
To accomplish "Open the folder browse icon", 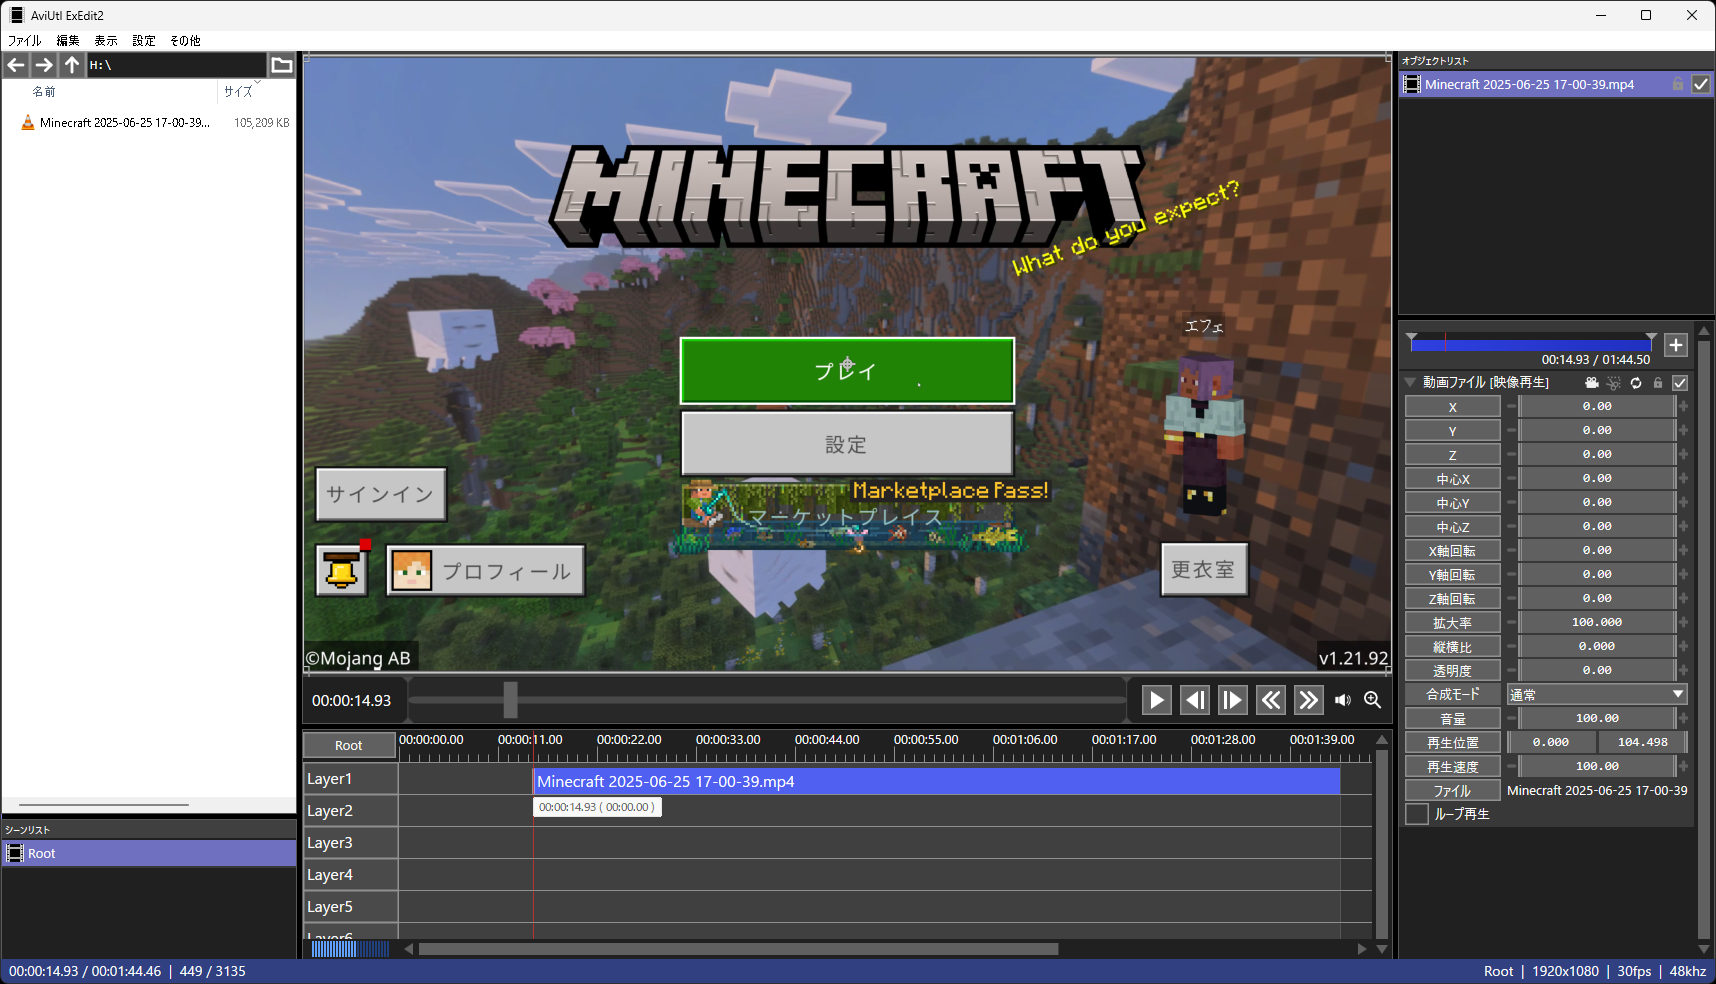I will [282, 65].
